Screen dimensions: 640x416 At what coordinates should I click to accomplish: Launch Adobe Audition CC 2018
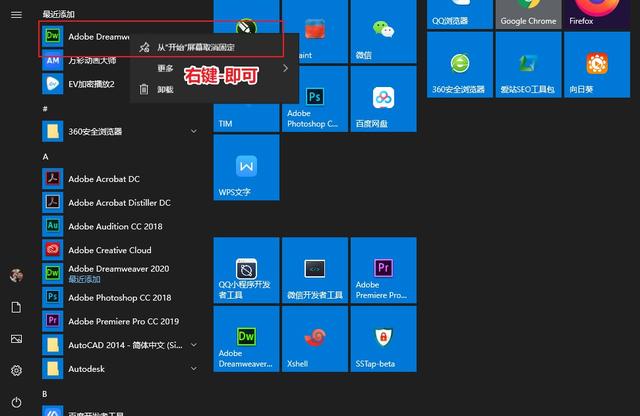pyautogui.click(x=121, y=226)
